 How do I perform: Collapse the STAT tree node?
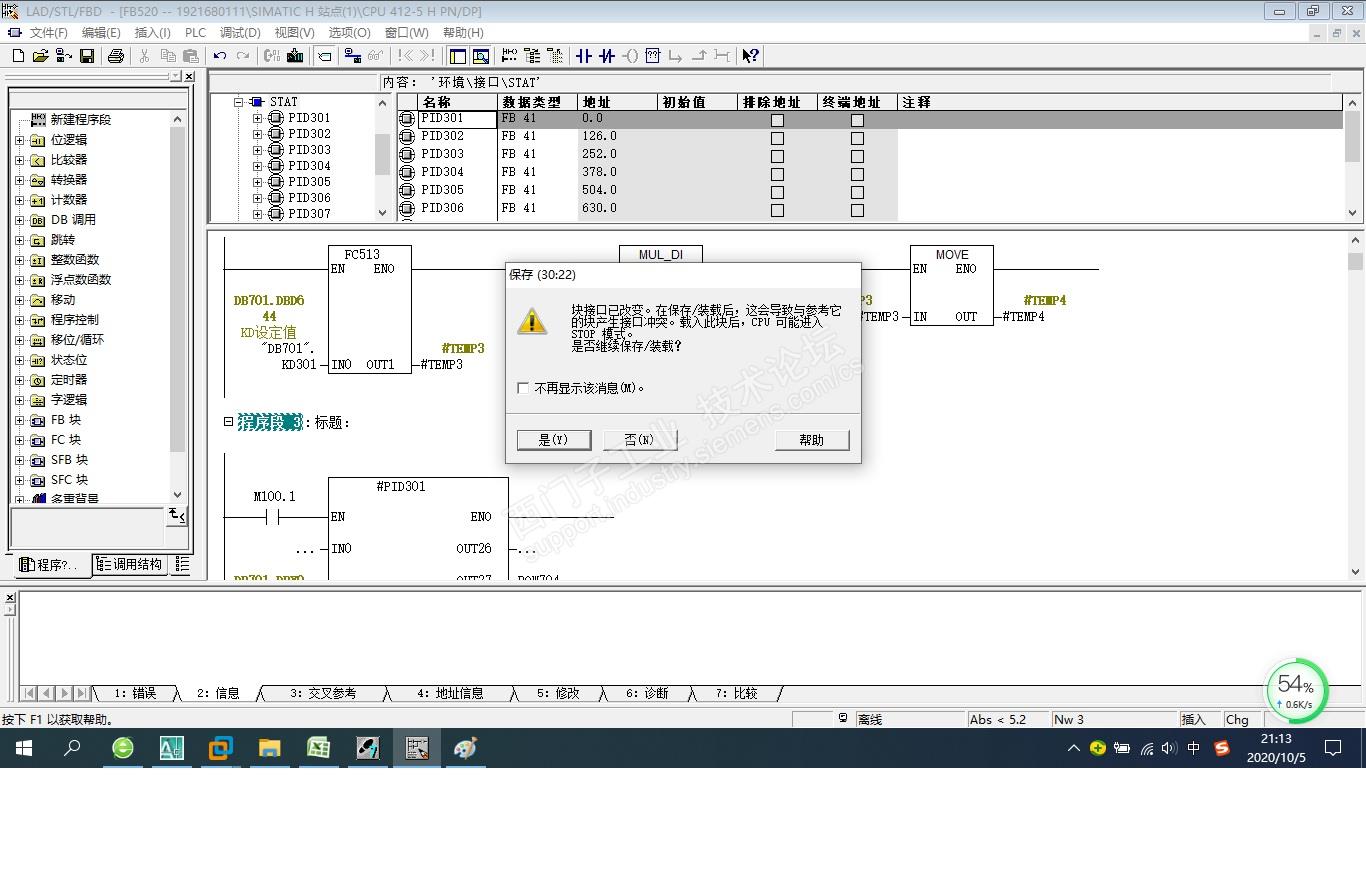tap(239, 102)
